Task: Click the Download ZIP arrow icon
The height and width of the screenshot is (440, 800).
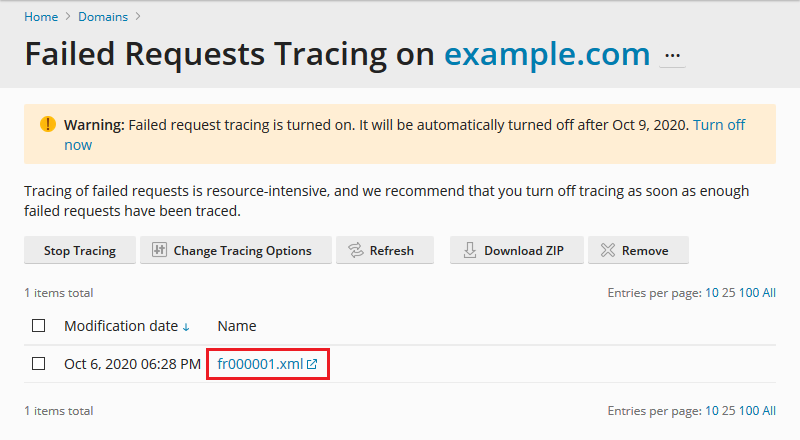Action: click(x=470, y=250)
